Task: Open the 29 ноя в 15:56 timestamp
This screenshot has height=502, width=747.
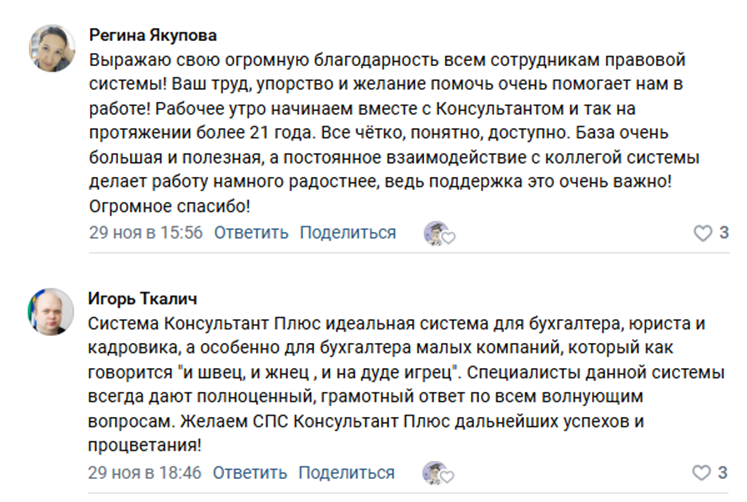Action: pos(146,233)
